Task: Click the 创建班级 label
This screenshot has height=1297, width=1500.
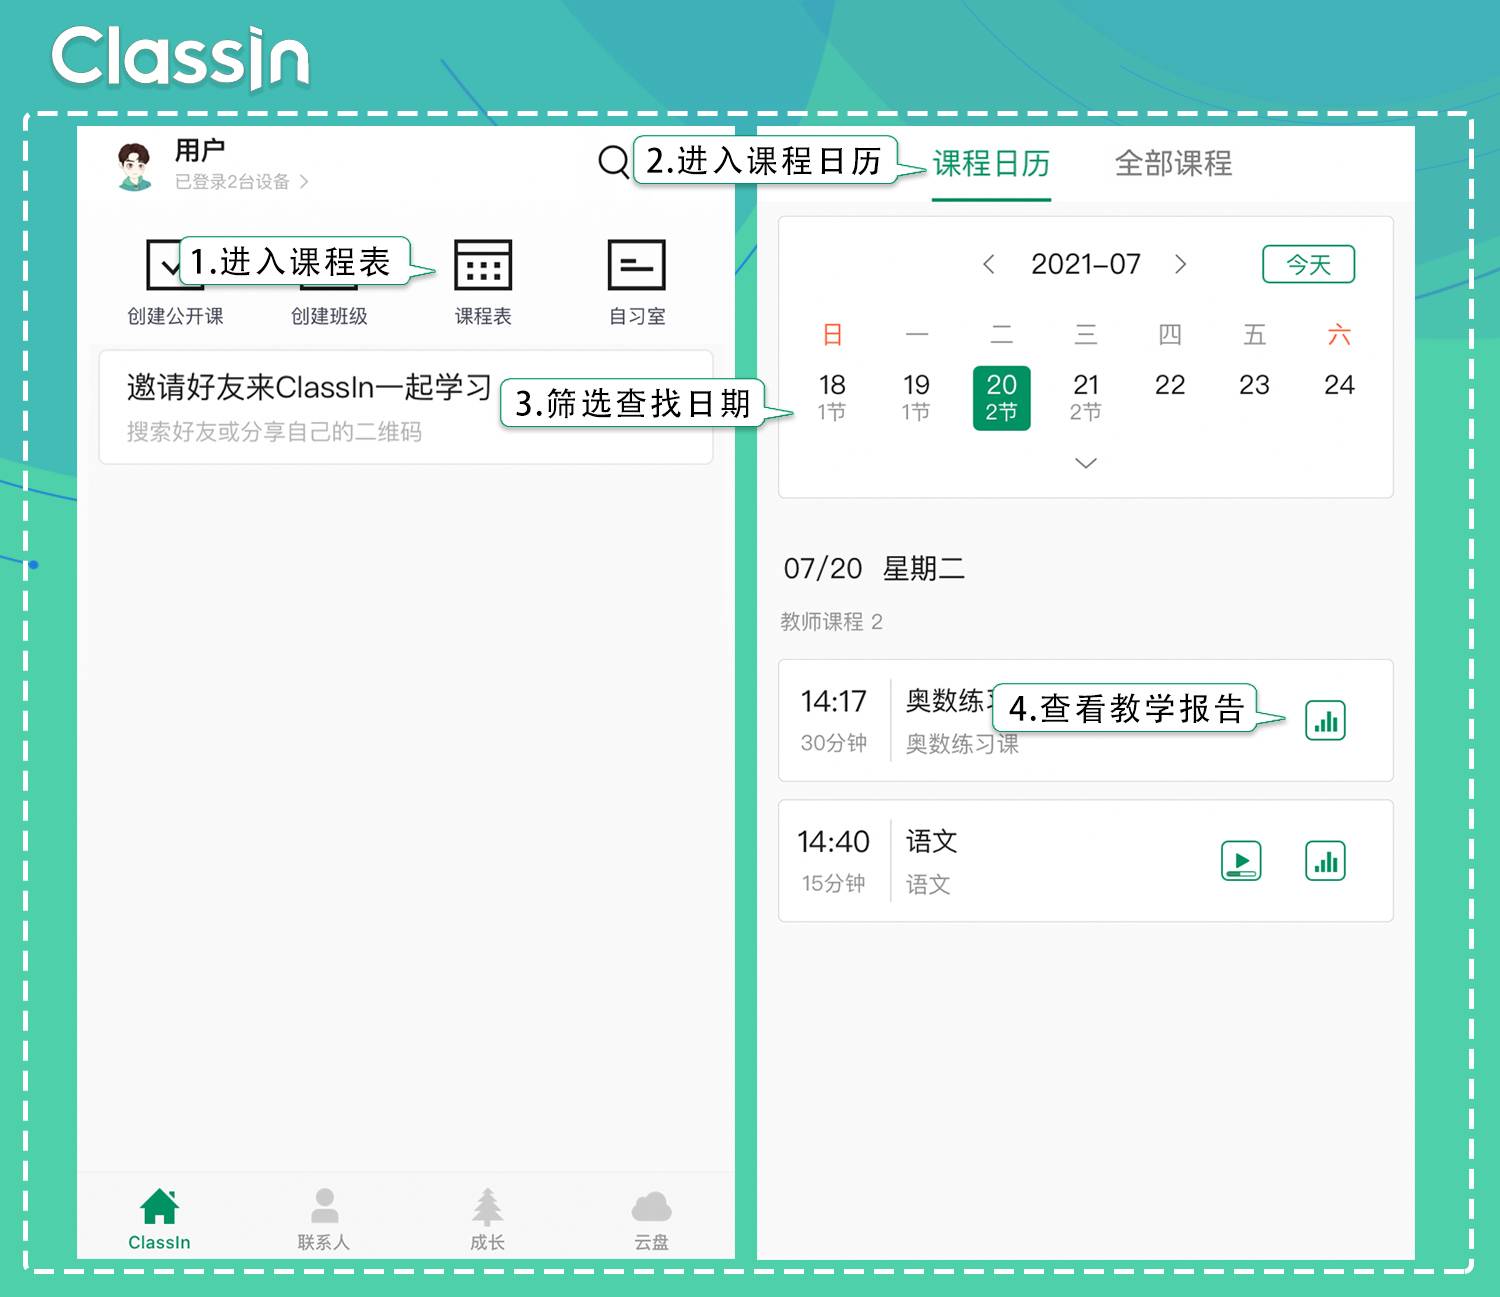Action: [x=329, y=316]
